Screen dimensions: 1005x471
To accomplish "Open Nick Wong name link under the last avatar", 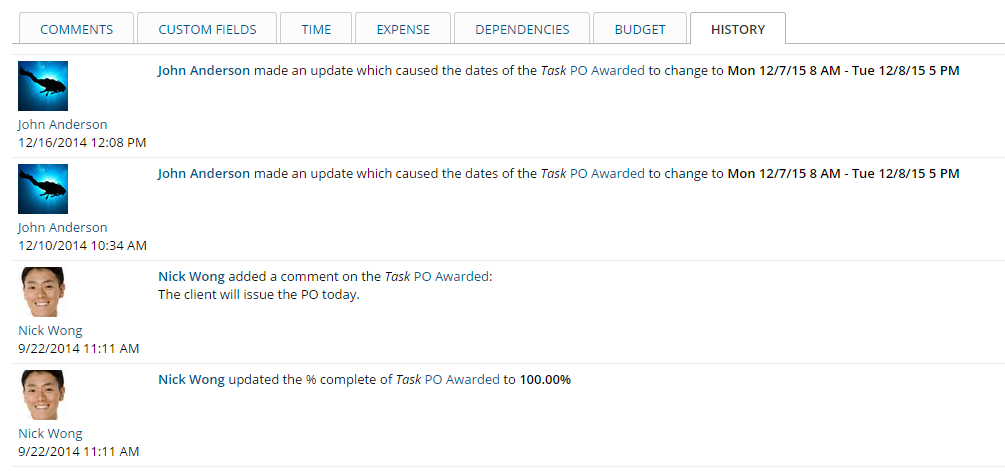I will 50,434.
